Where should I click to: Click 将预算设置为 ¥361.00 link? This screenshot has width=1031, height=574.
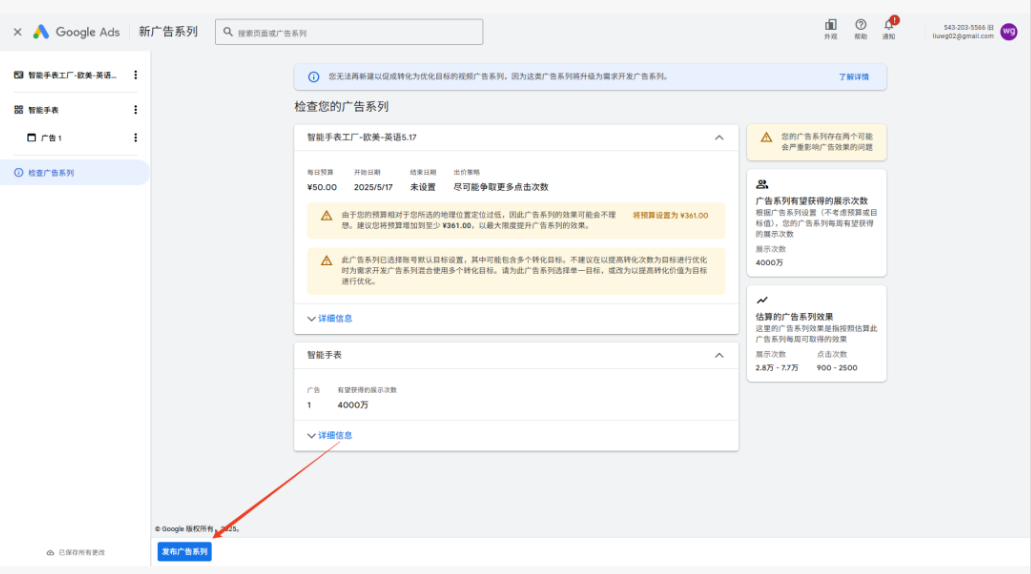pos(671,215)
